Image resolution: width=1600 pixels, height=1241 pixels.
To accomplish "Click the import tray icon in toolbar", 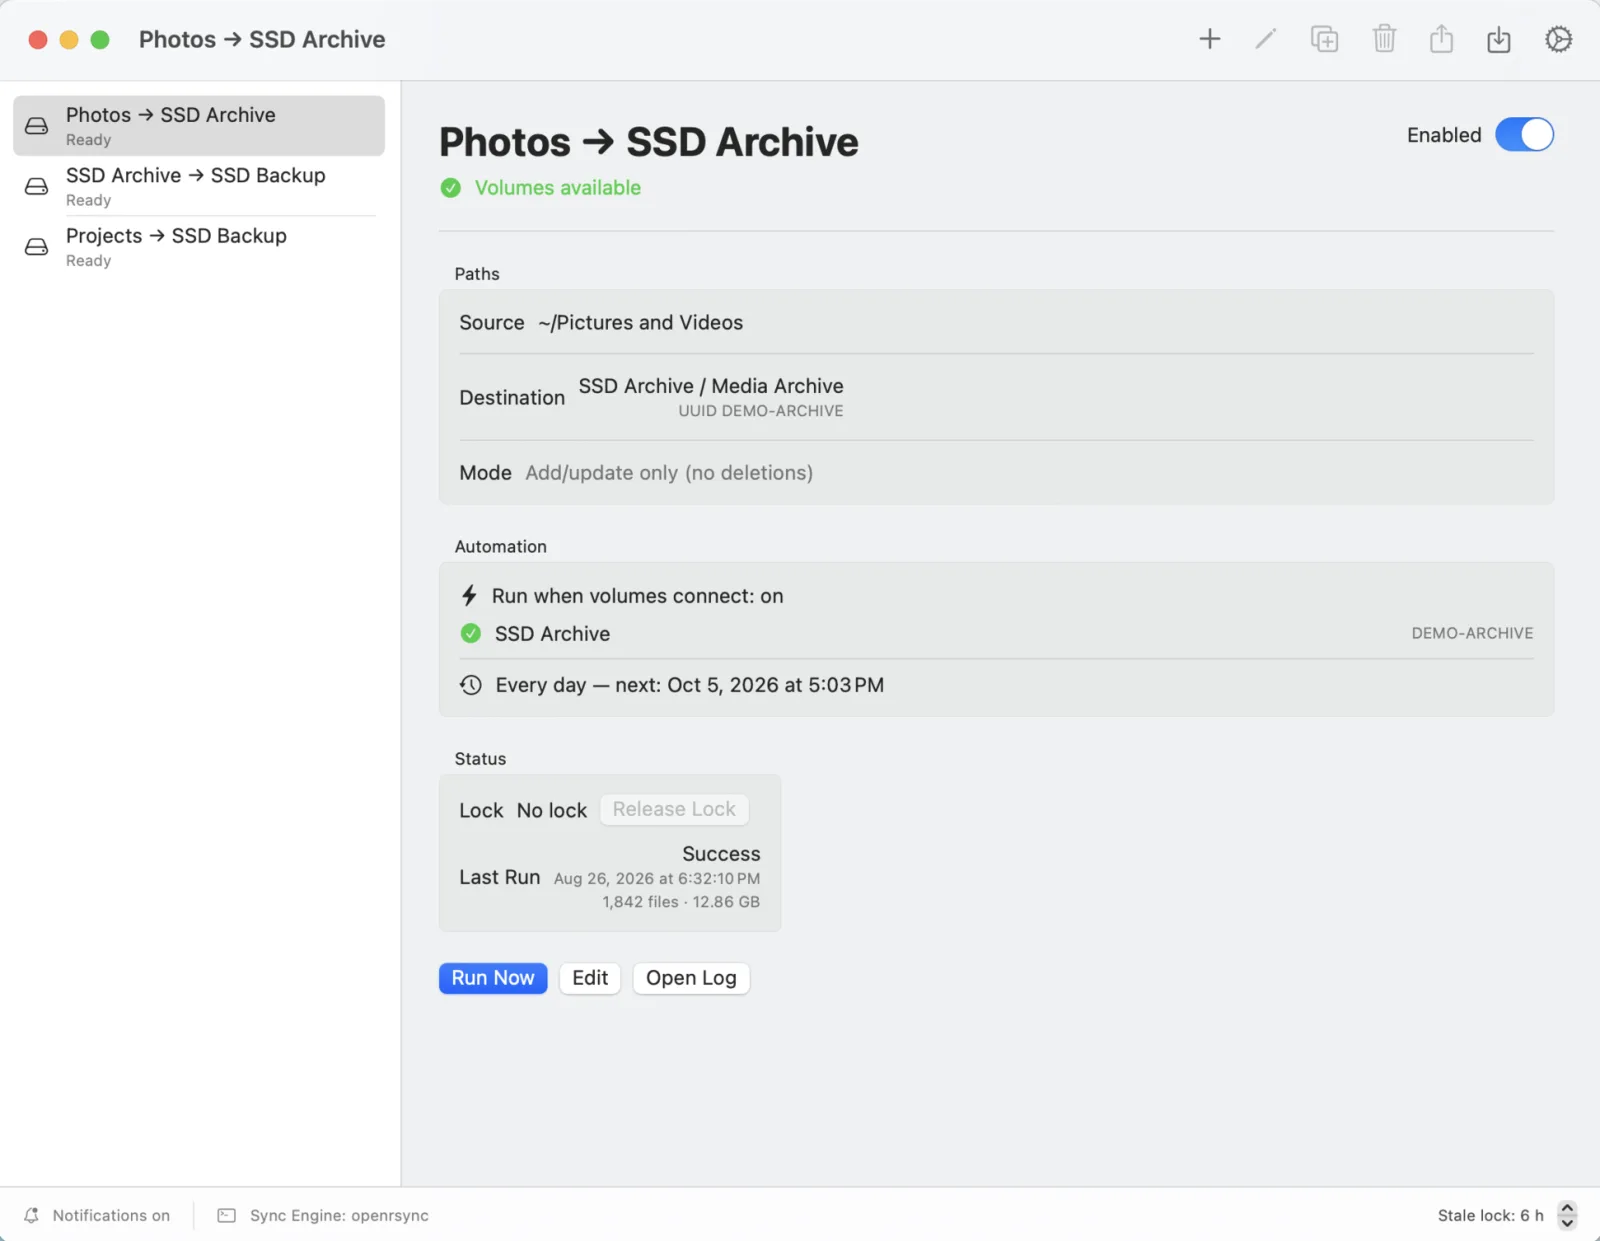I will click(1499, 39).
